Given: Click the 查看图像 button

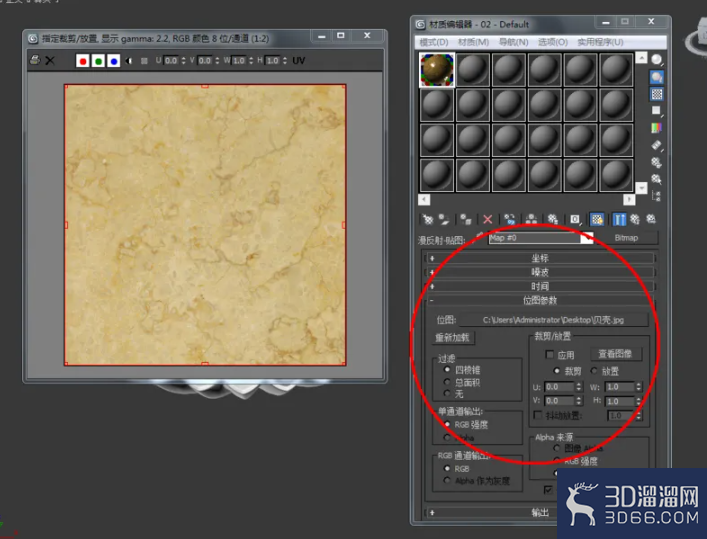Looking at the screenshot, I should (615, 354).
